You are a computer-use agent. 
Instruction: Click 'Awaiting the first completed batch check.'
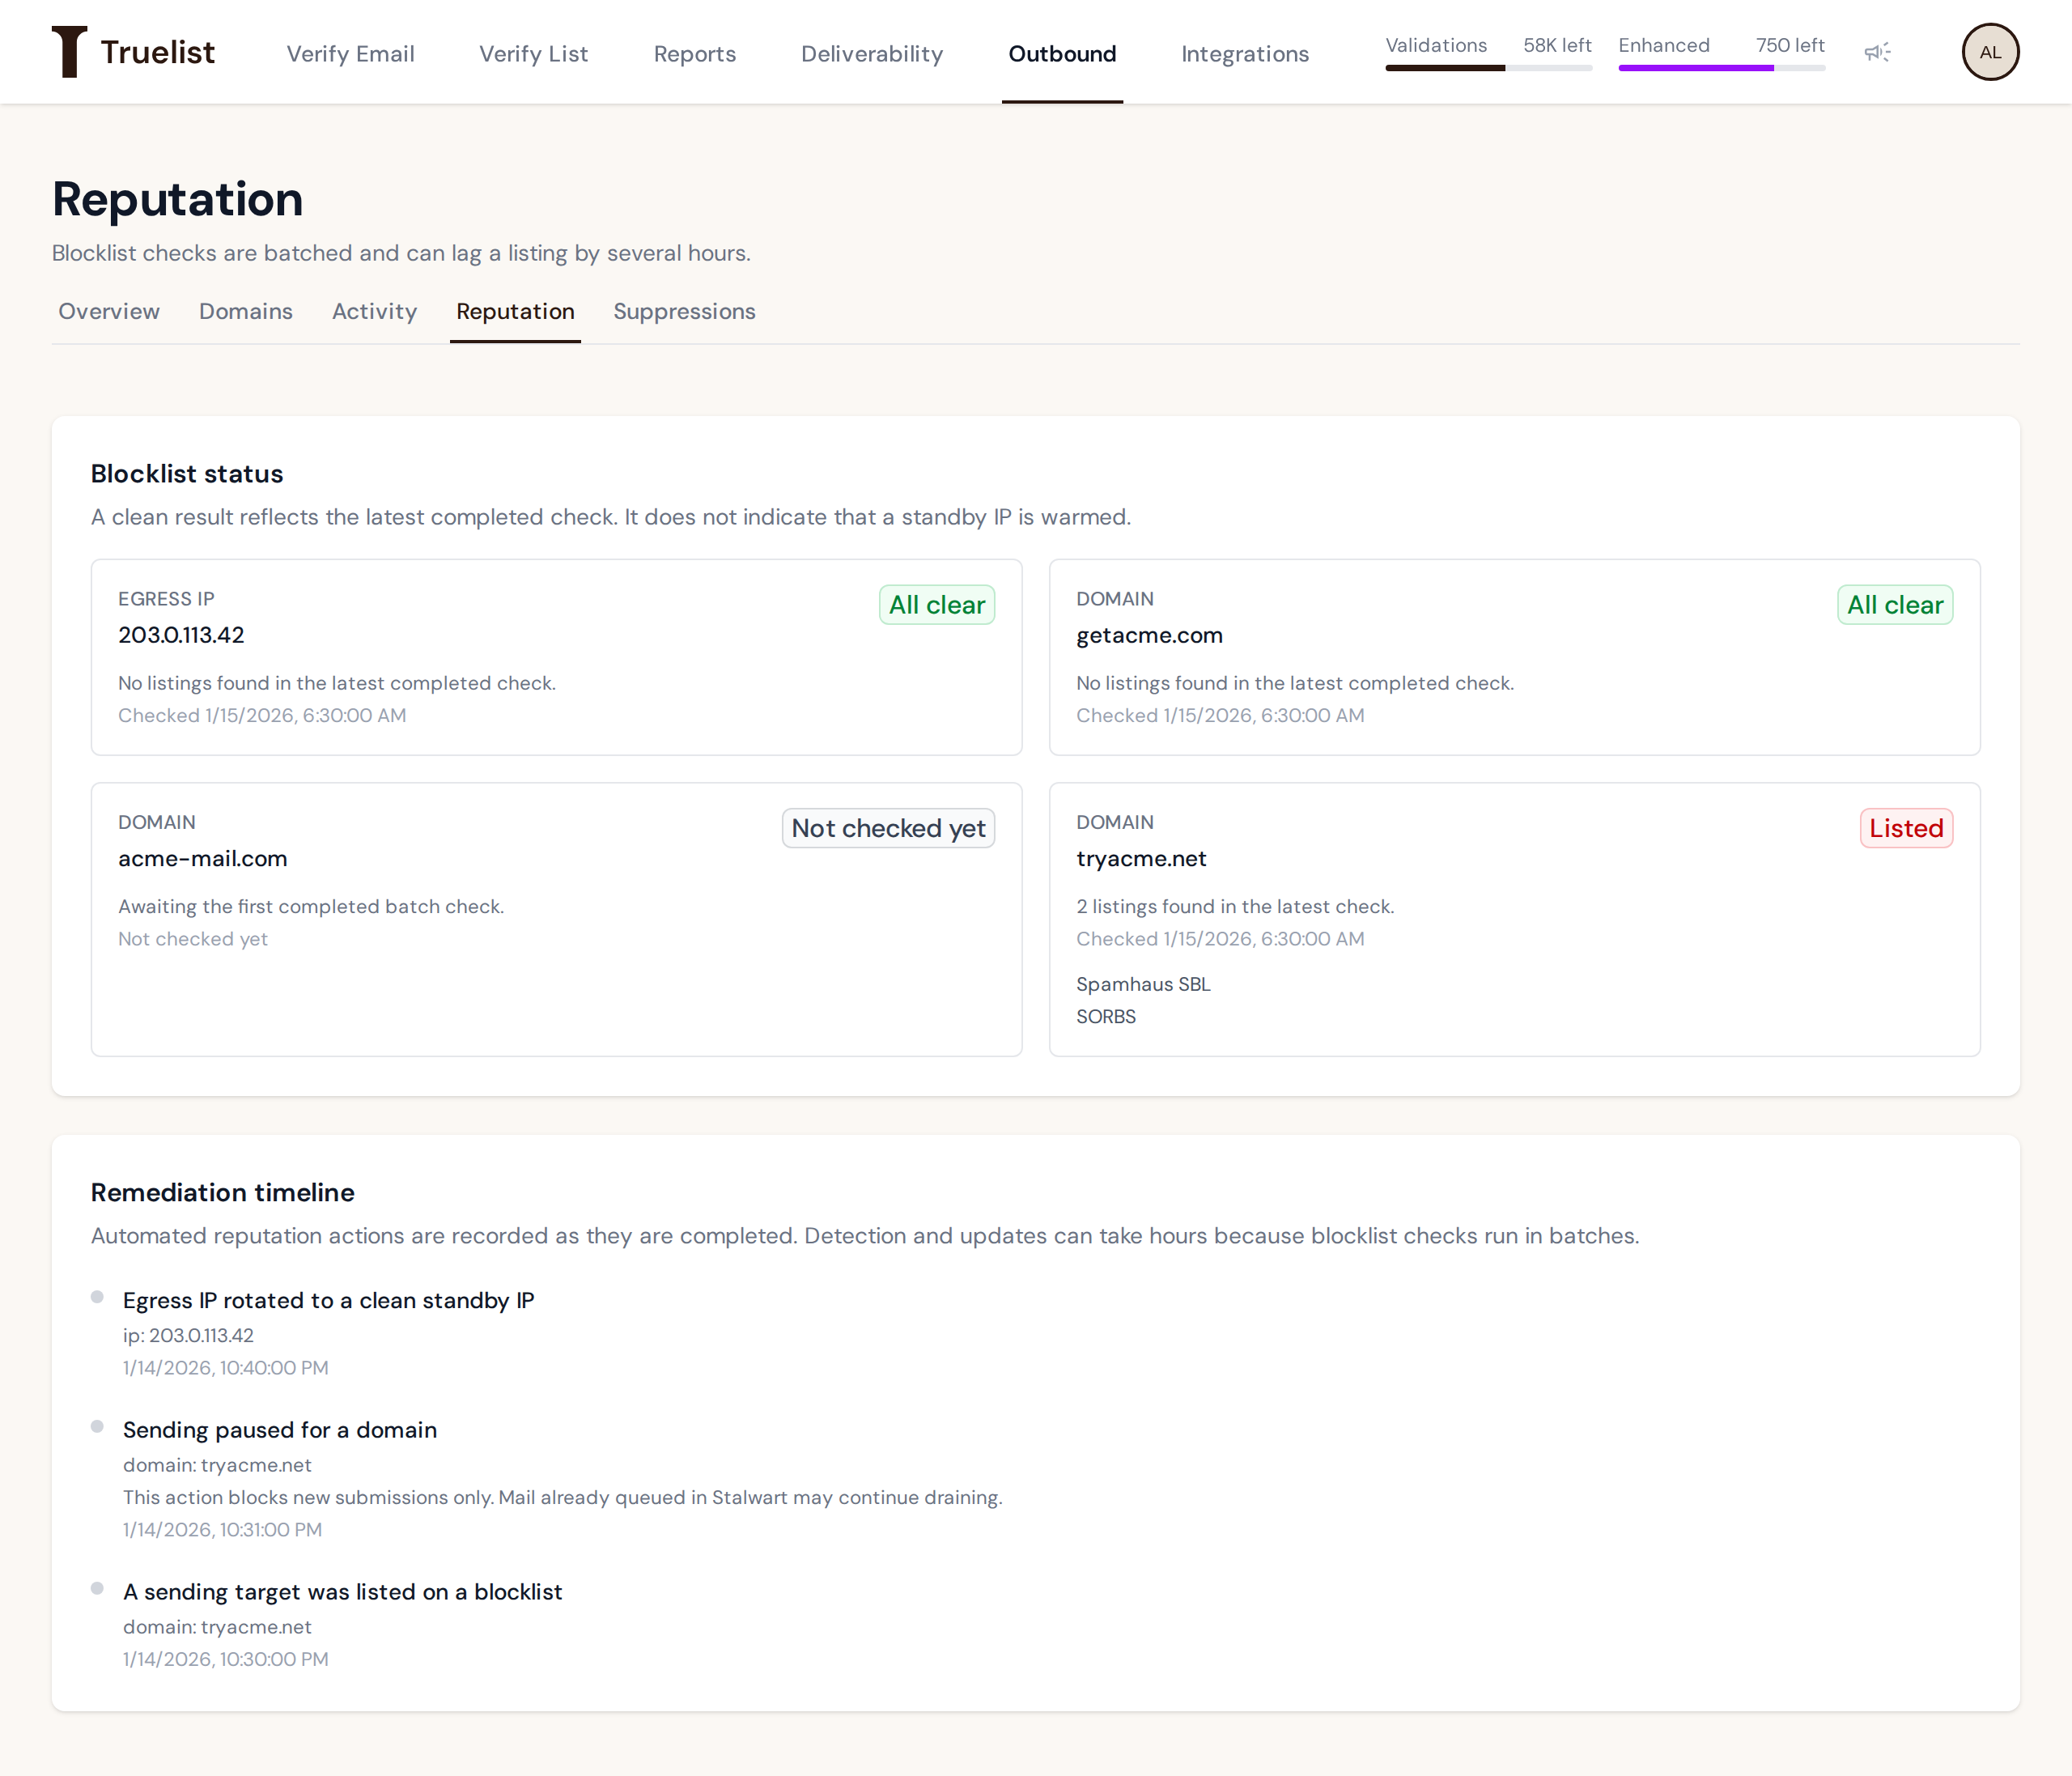(311, 906)
